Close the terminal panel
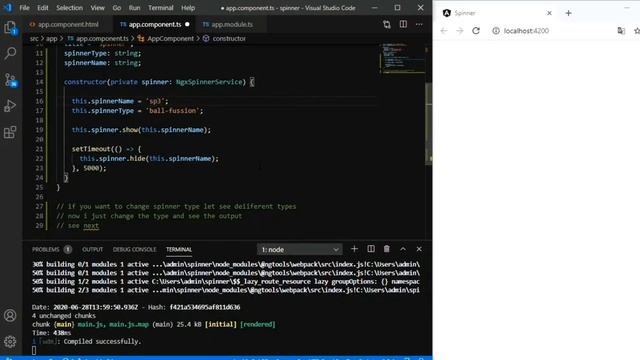The image size is (640, 360). click(x=419, y=249)
